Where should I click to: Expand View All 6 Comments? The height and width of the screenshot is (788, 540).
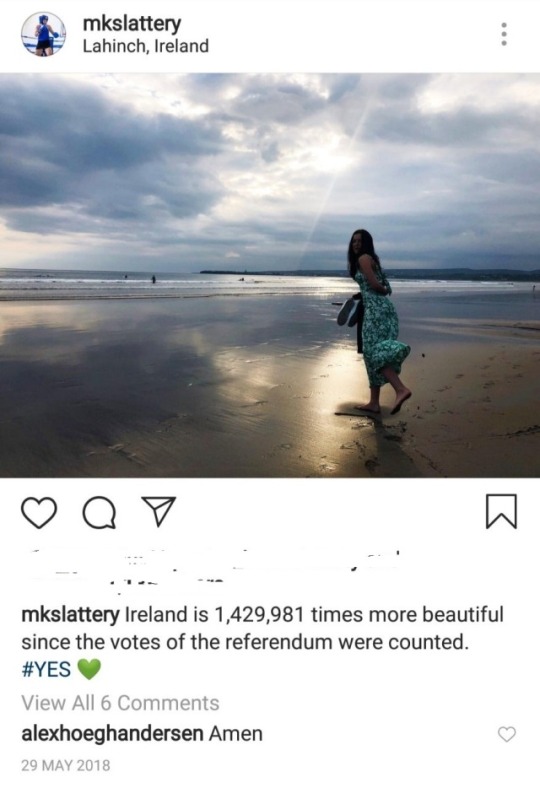120,703
